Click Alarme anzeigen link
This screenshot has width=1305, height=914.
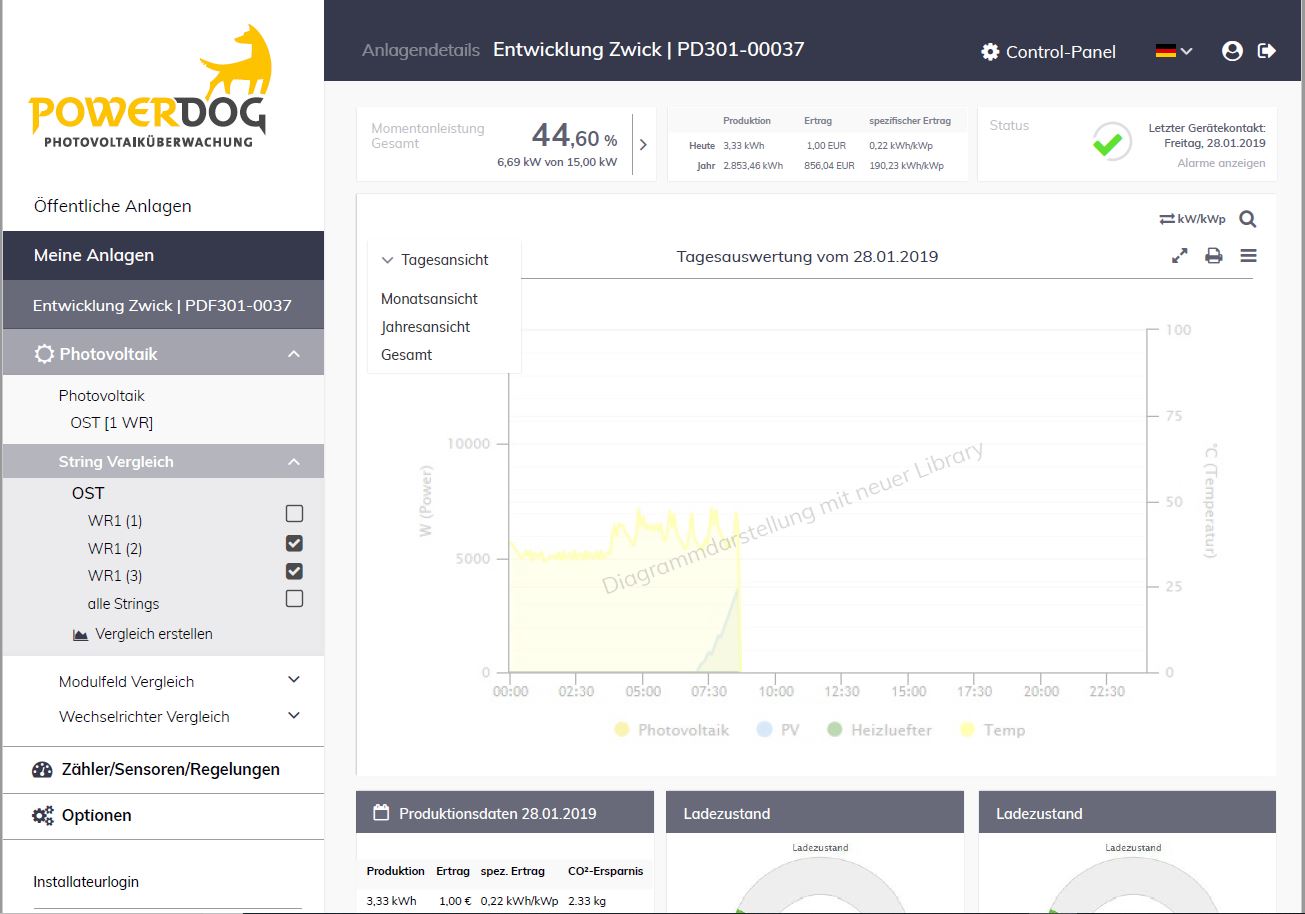pyautogui.click(x=1220, y=163)
